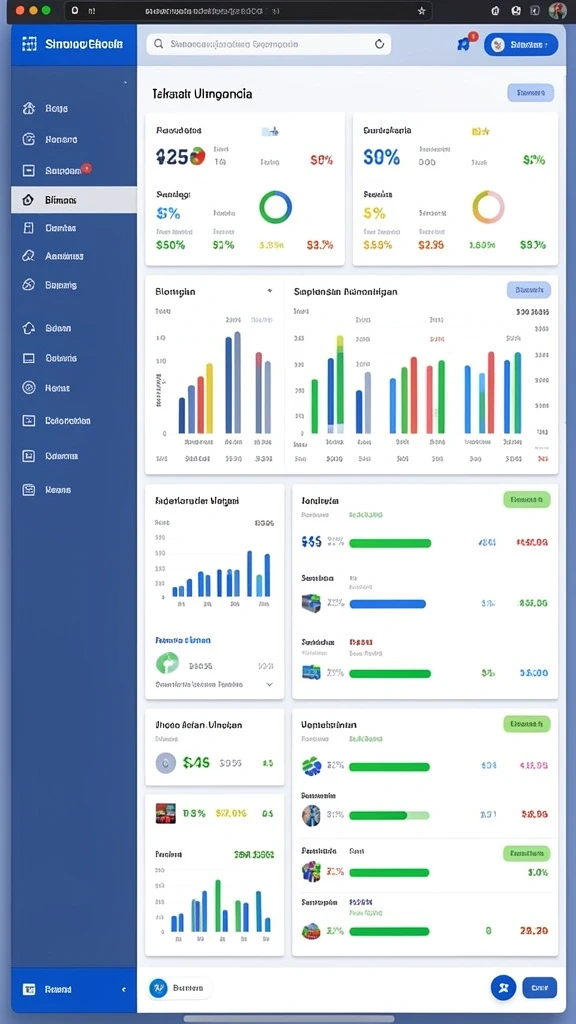Click the notification icon with red badge in header

pyautogui.click(x=464, y=44)
